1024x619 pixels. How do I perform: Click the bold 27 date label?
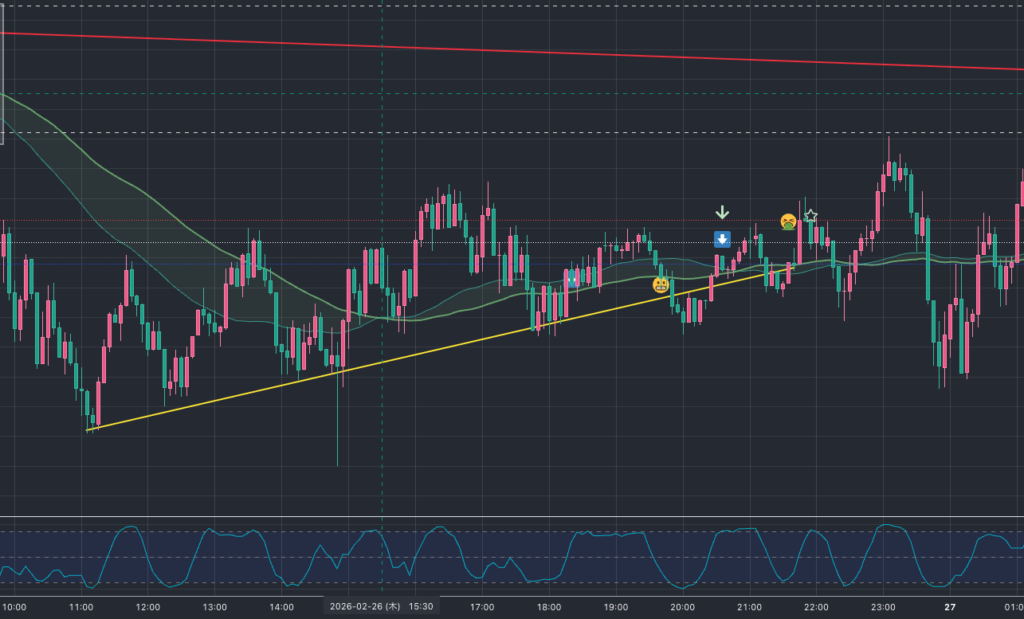(x=950, y=606)
